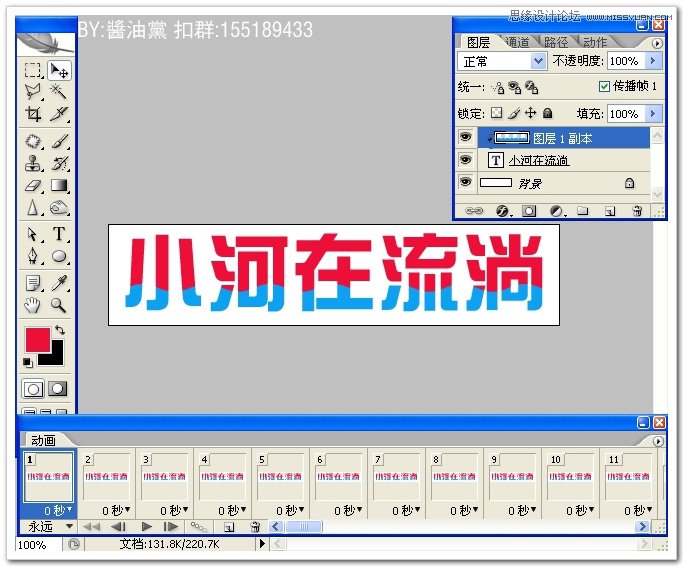Viewport: 683px width, 566px height.
Task: Select the 动画 tab
Action: click(x=43, y=441)
